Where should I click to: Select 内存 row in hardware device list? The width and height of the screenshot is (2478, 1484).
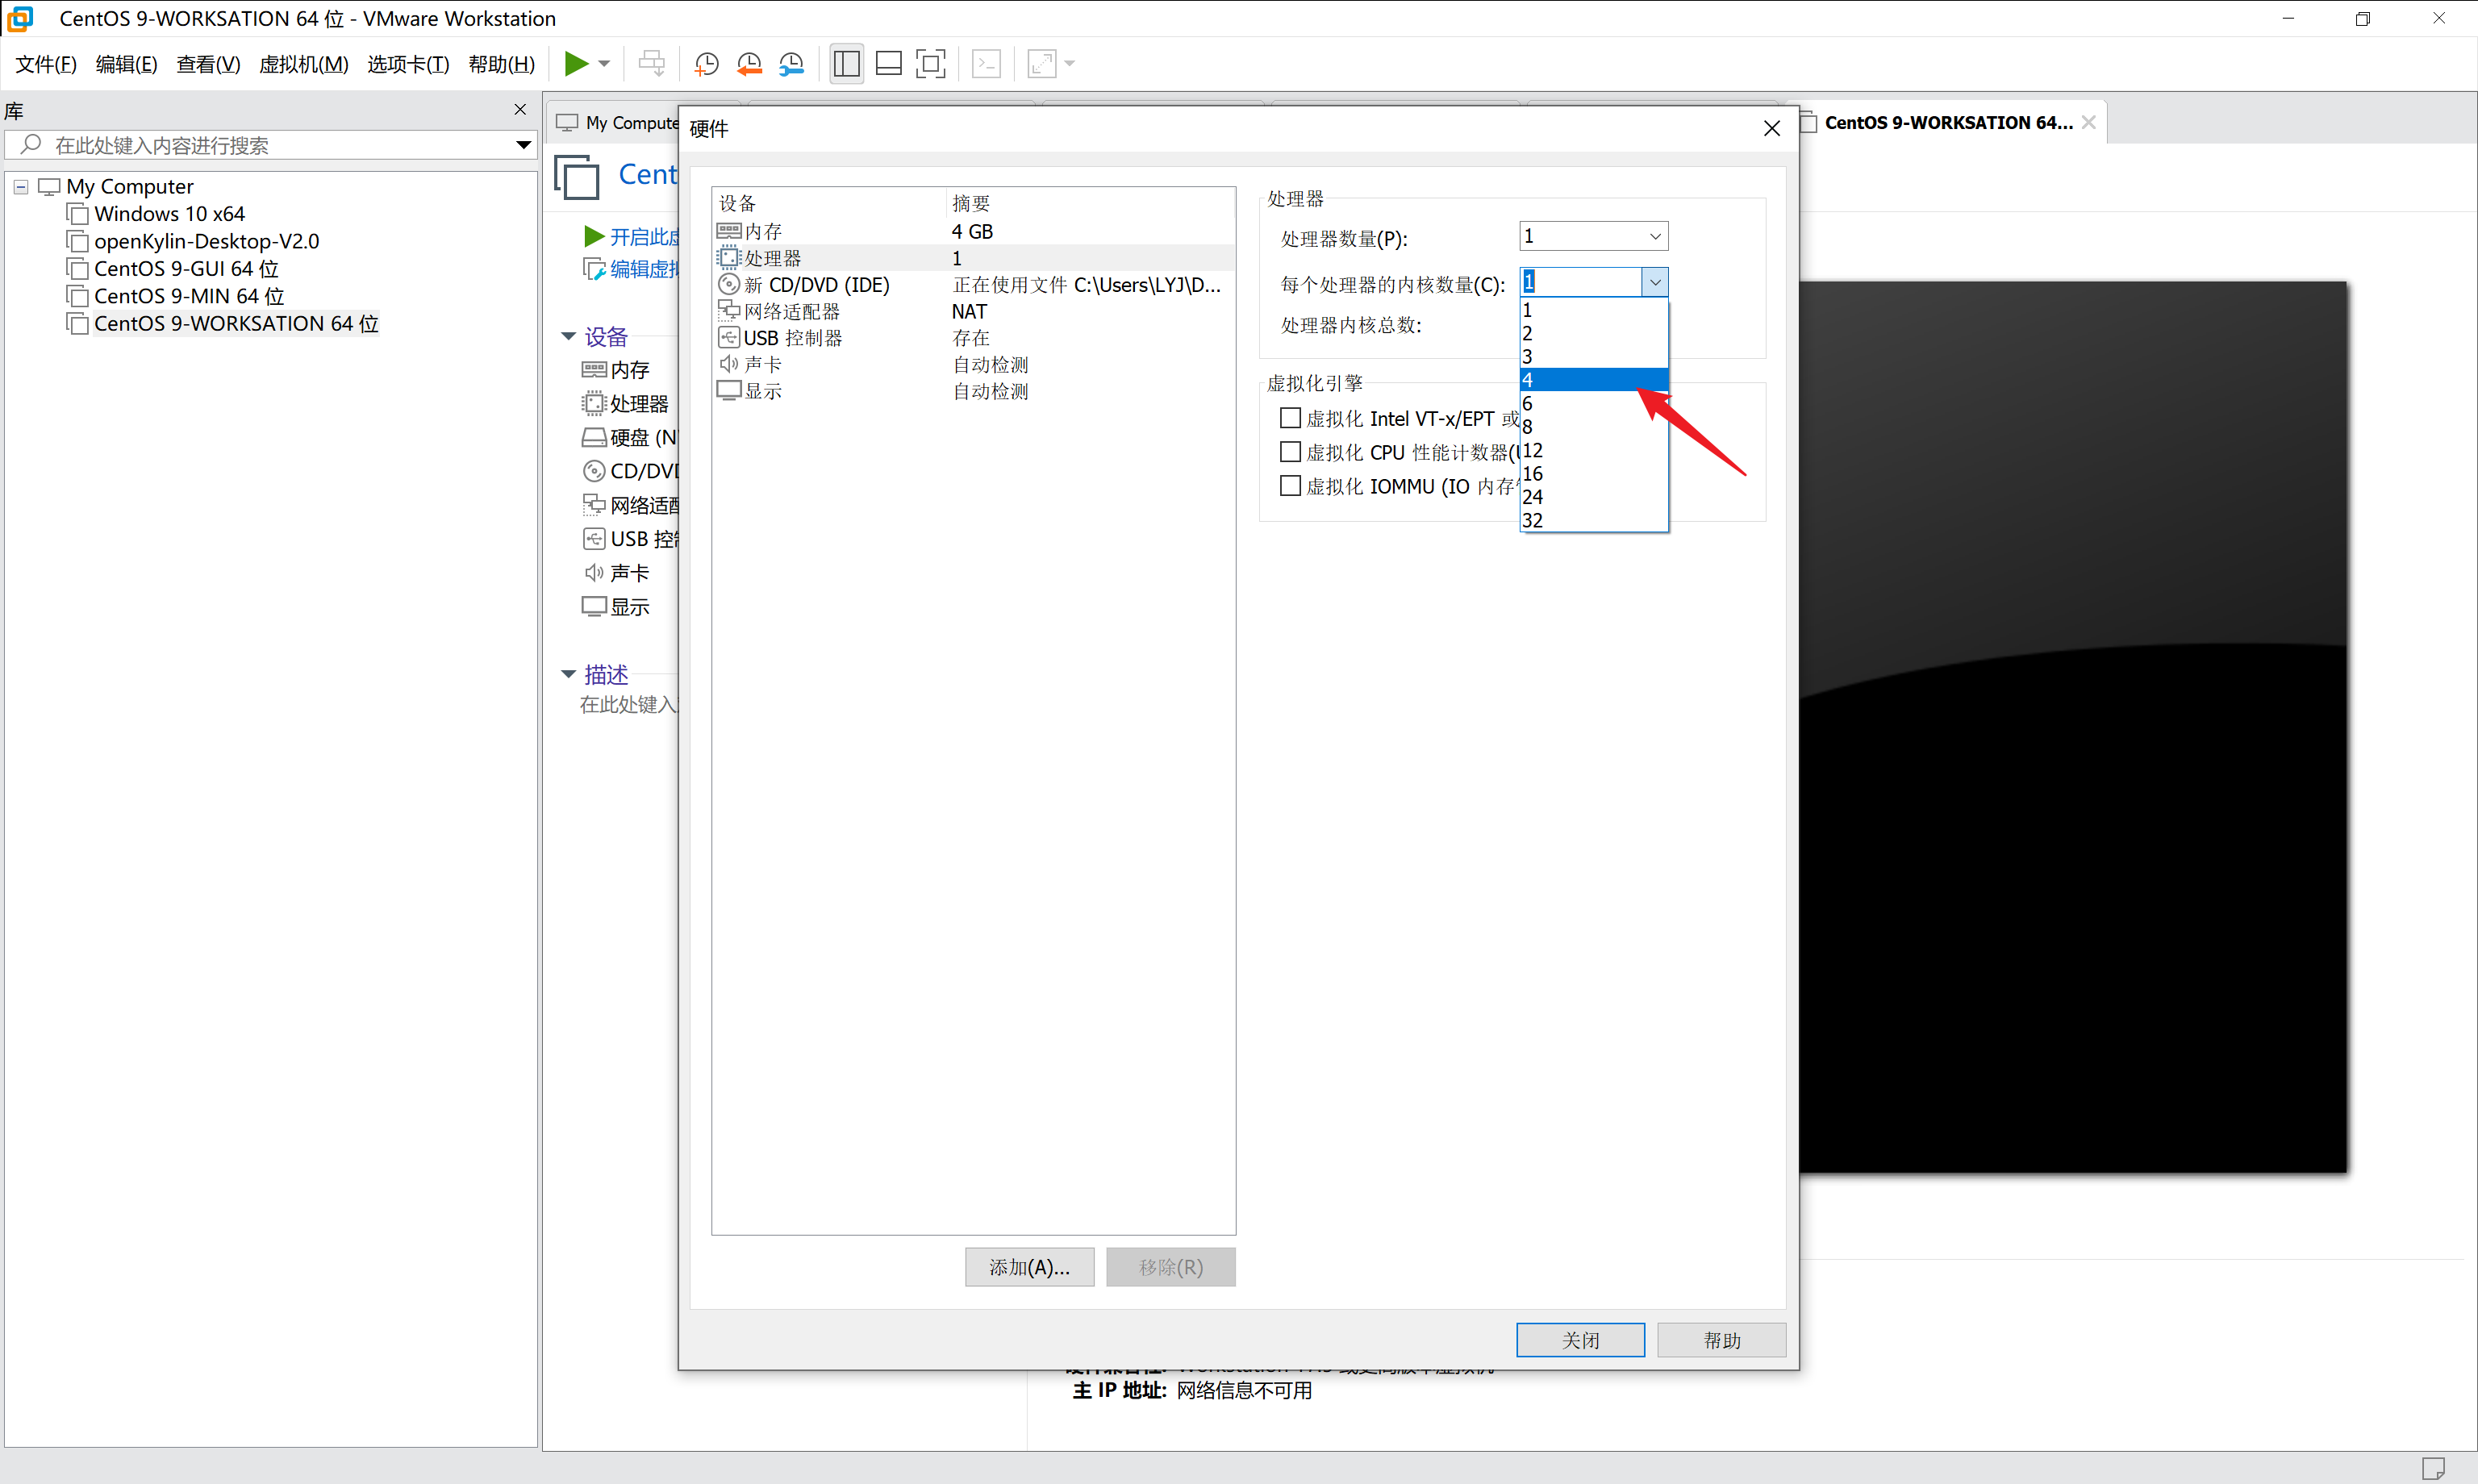pyautogui.click(x=973, y=231)
